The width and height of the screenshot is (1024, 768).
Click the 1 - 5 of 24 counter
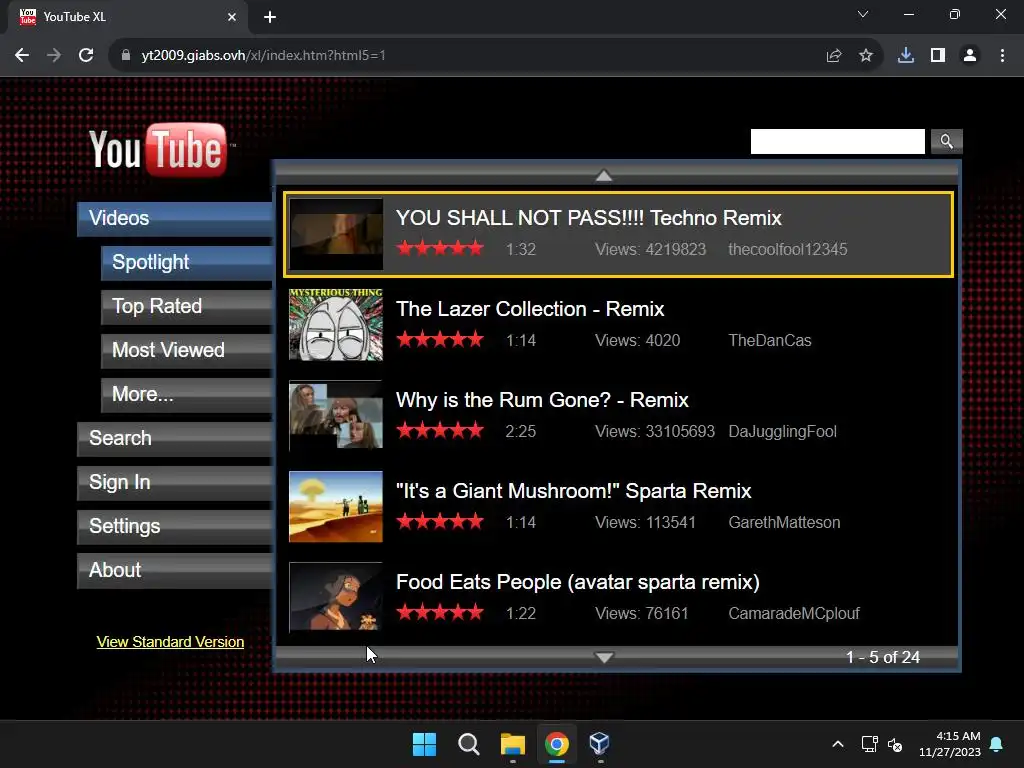pyautogui.click(x=882, y=657)
